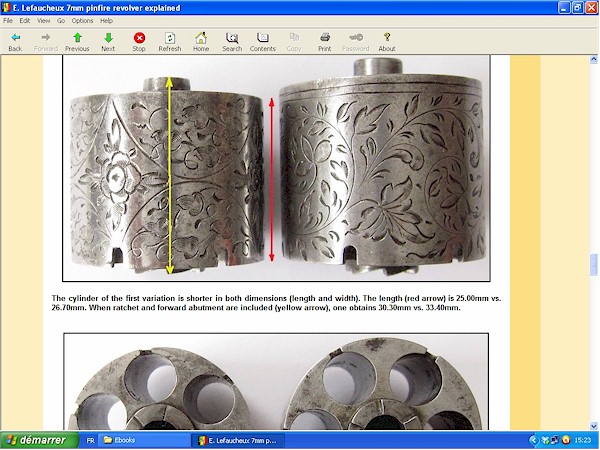Switch to the Ebooks folder taskbar button

(144, 440)
